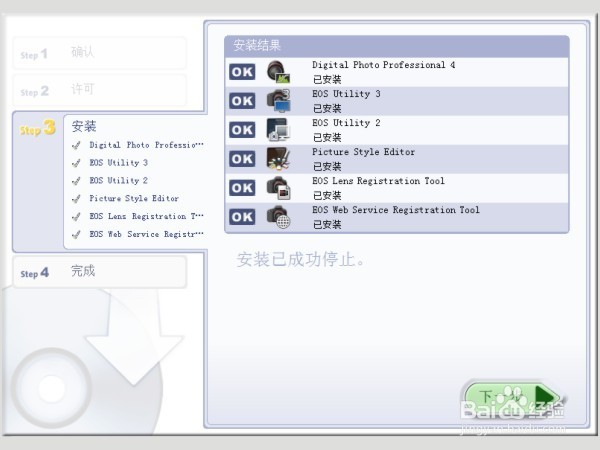Click the Picture Style Editor icon
This screenshot has width=600, height=450.
pos(278,159)
